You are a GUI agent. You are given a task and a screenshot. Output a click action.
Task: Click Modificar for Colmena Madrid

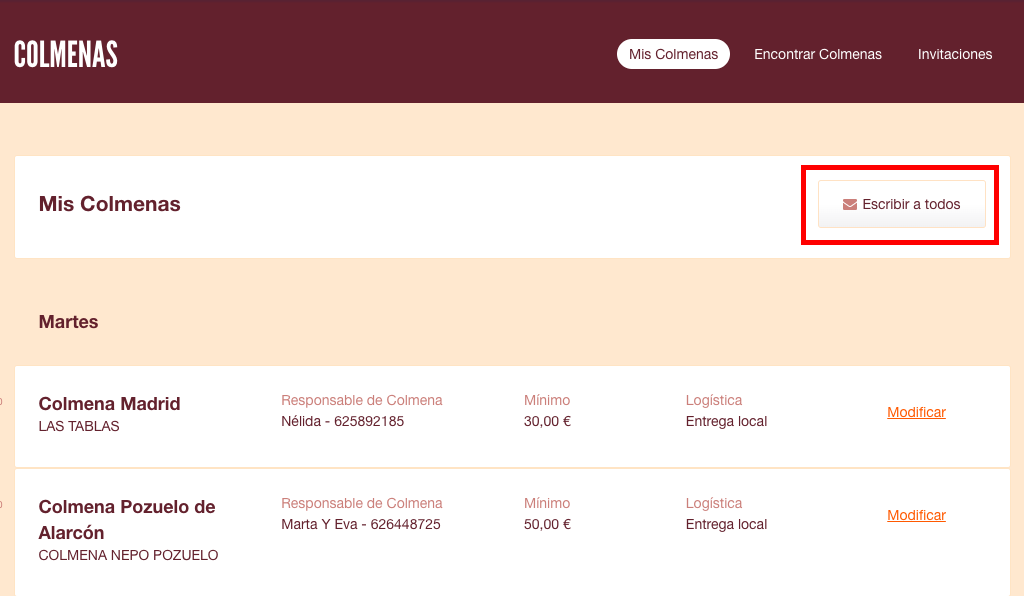pyautogui.click(x=916, y=412)
